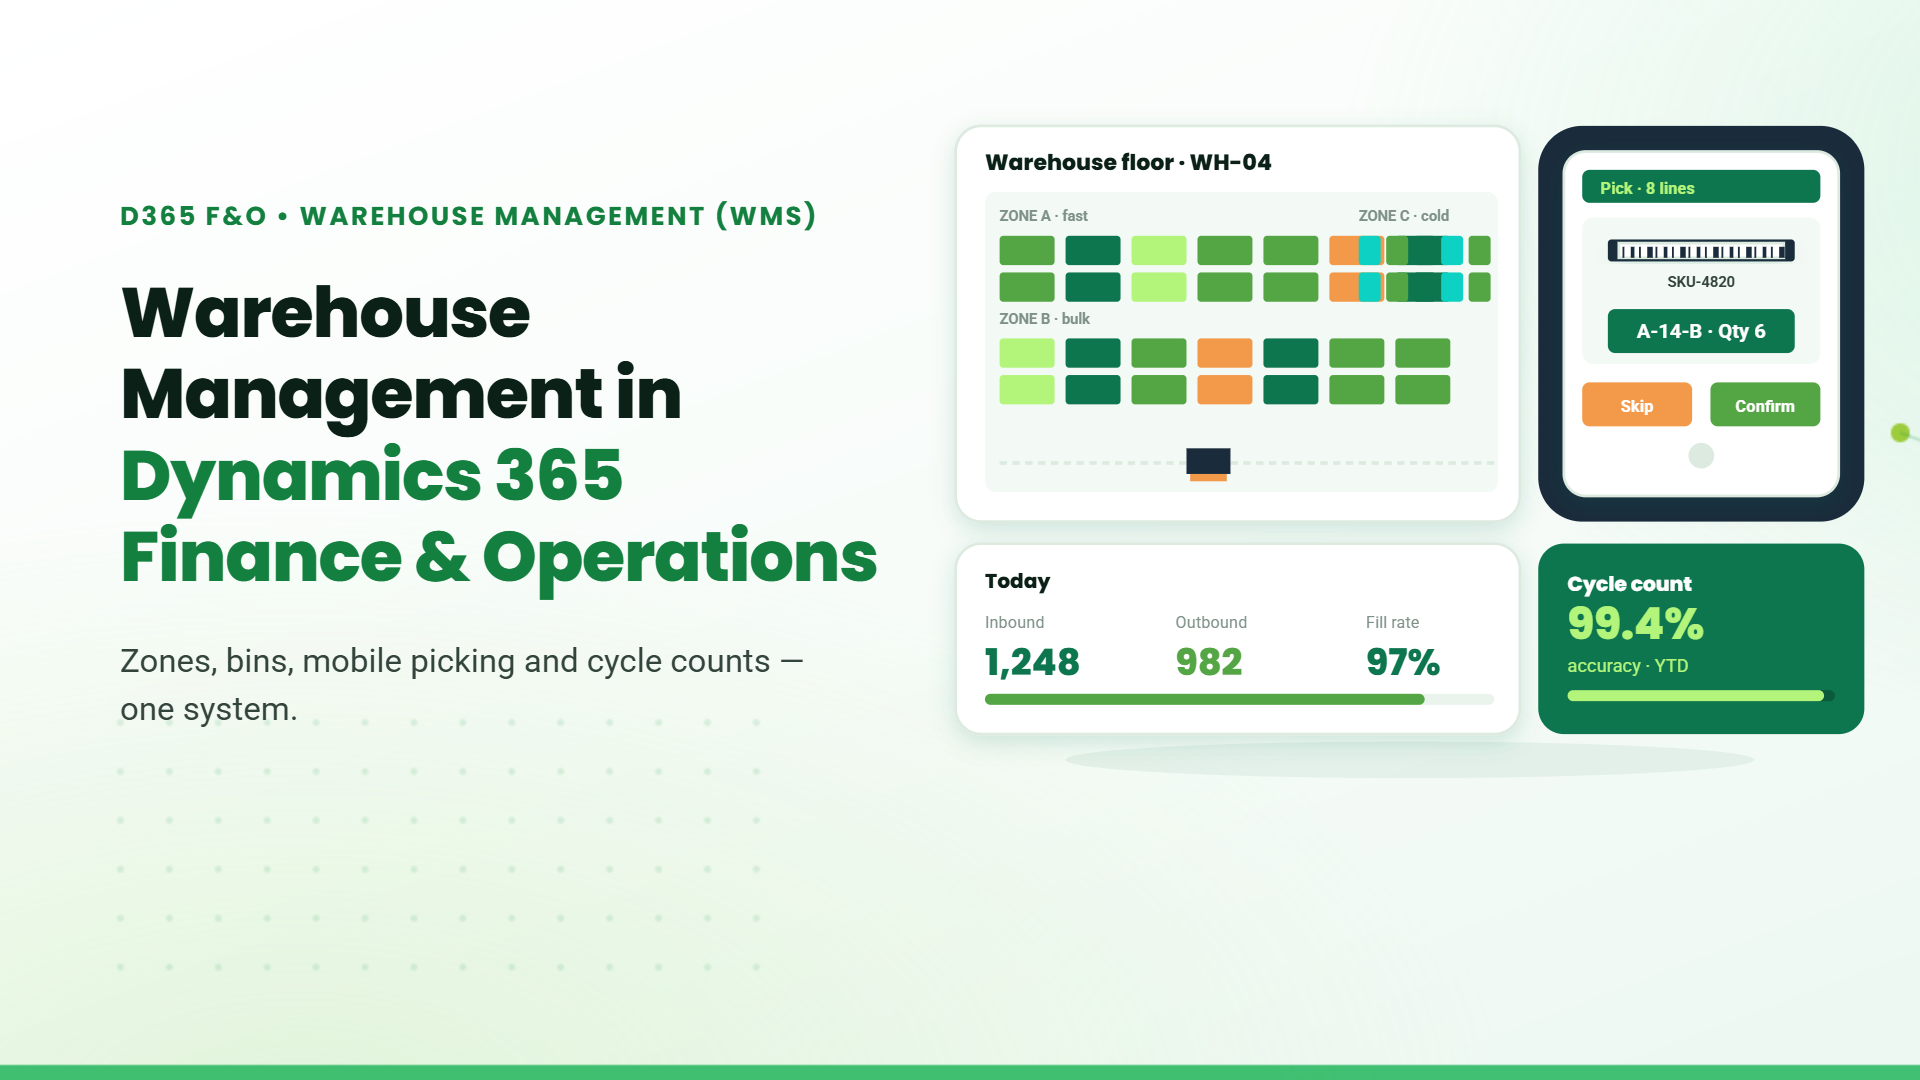Tap the green Confirm button

(x=1764, y=405)
